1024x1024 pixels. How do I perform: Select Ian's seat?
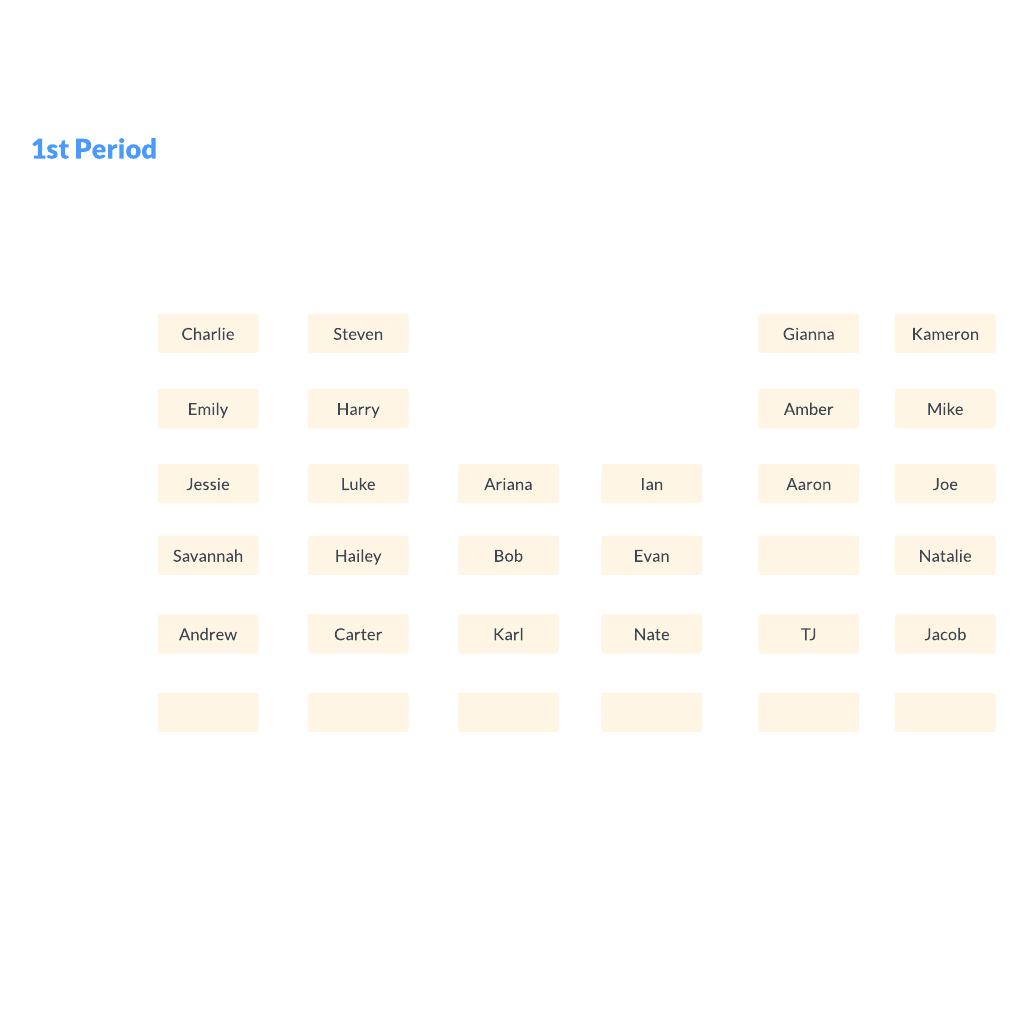652,484
